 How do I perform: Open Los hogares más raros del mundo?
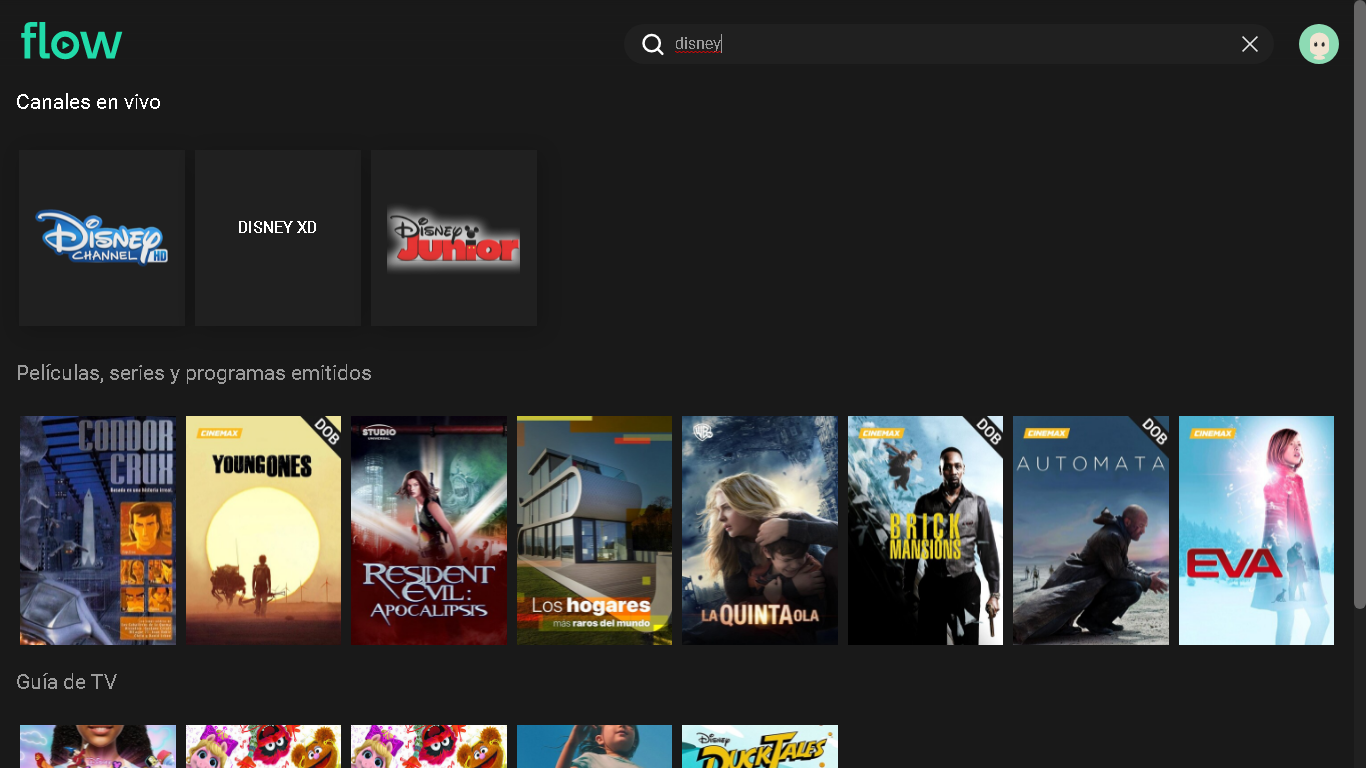point(594,530)
